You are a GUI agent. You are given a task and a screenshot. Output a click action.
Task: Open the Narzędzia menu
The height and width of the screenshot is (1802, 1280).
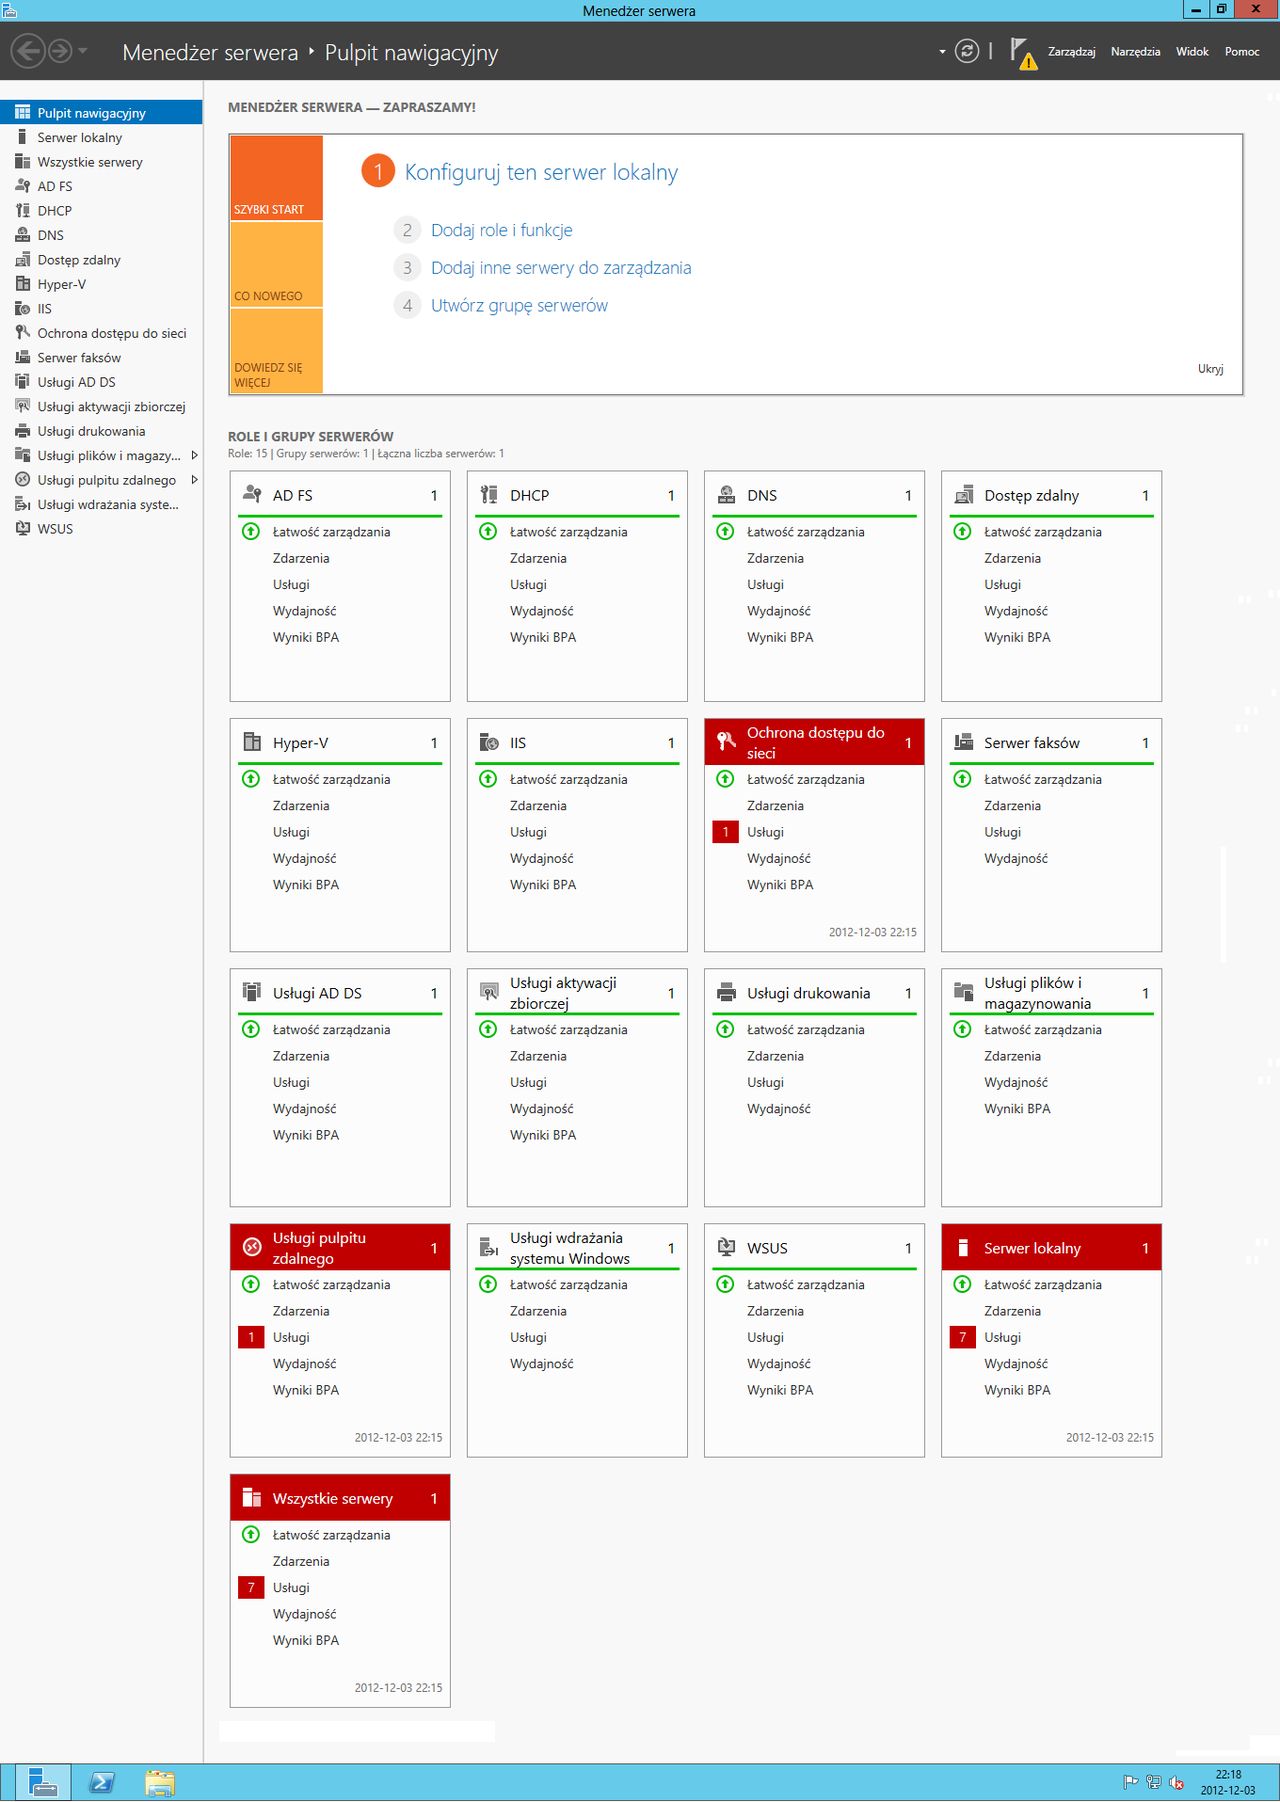1135,52
